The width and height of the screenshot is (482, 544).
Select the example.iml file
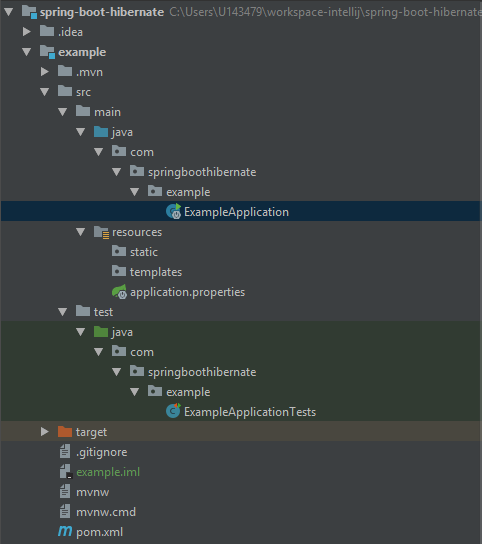pos(108,472)
